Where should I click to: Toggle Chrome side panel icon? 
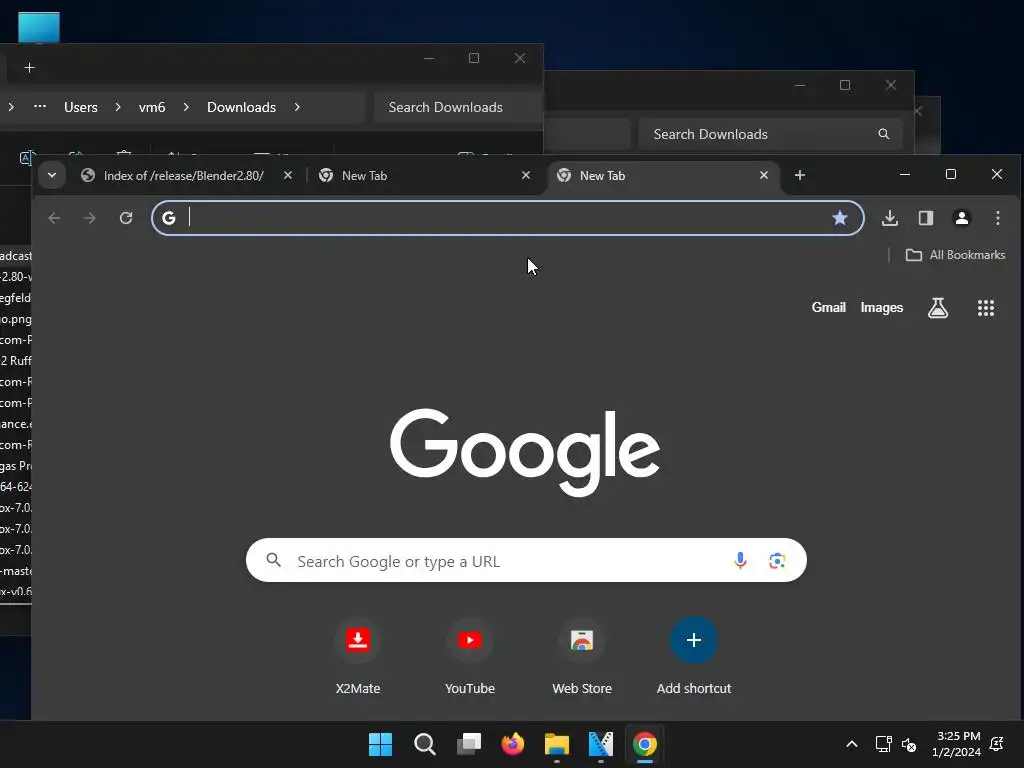coord(925,218)
